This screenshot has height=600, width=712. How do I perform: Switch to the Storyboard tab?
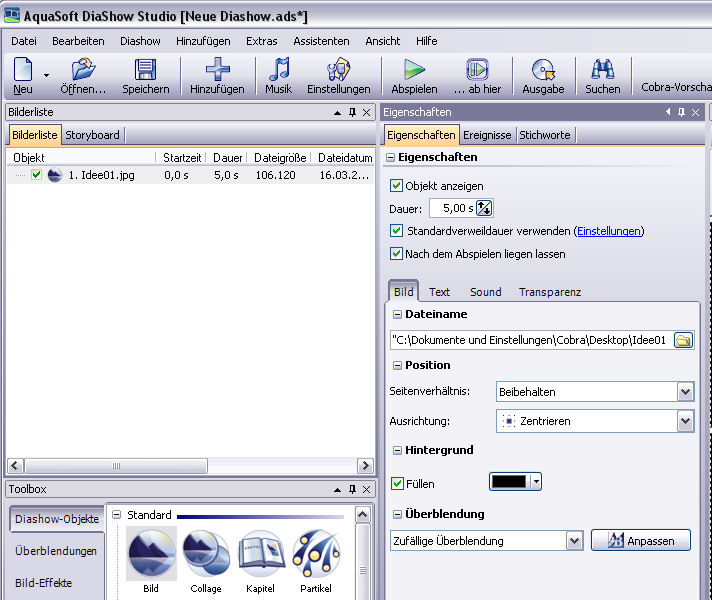click(x=92, y=135)
